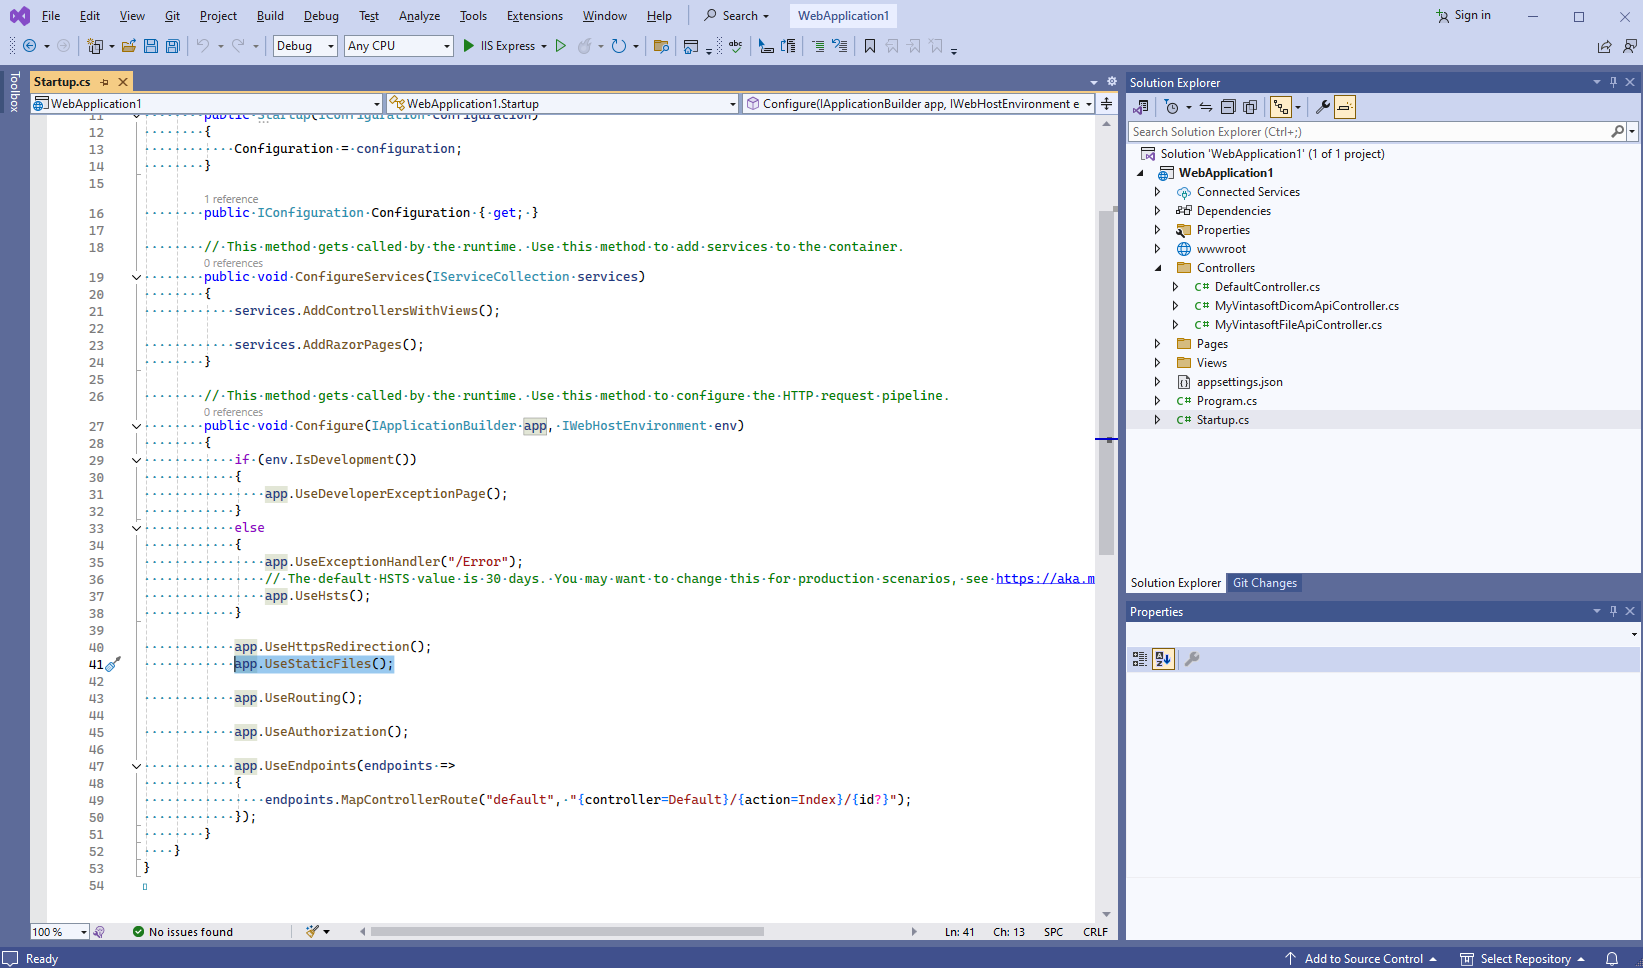Open the Build menu
Screen dimensions: 1643x968
click(x=270, y=16)
